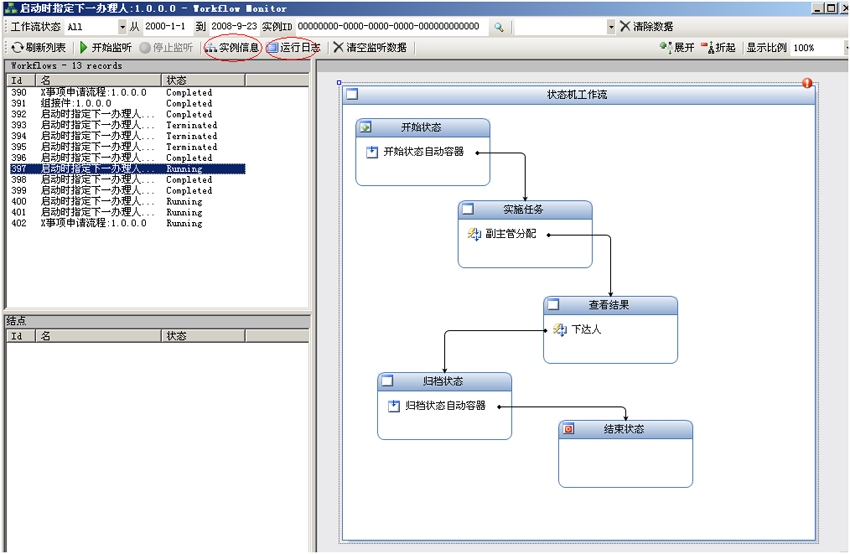Select the 开始状态 state title

coord(421,127)
